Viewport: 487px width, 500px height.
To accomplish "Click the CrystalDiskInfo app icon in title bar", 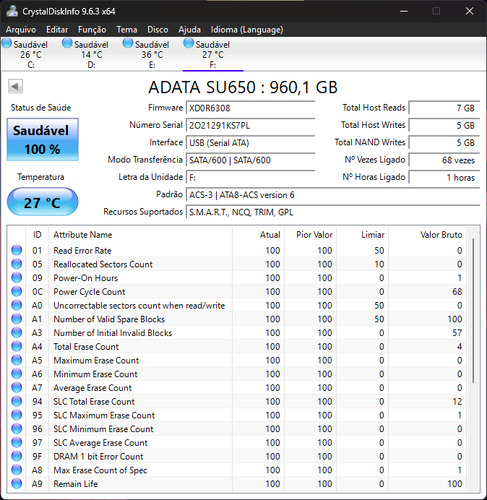I will pyautogui.click(x=12, y=11).
